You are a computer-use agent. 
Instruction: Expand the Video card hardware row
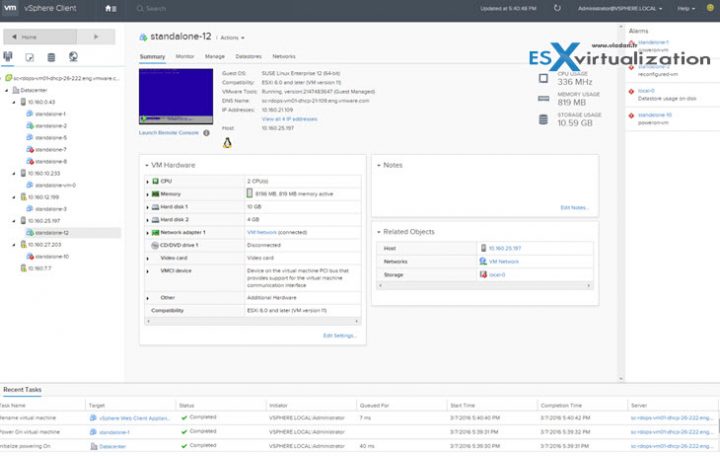pos(147,259)
